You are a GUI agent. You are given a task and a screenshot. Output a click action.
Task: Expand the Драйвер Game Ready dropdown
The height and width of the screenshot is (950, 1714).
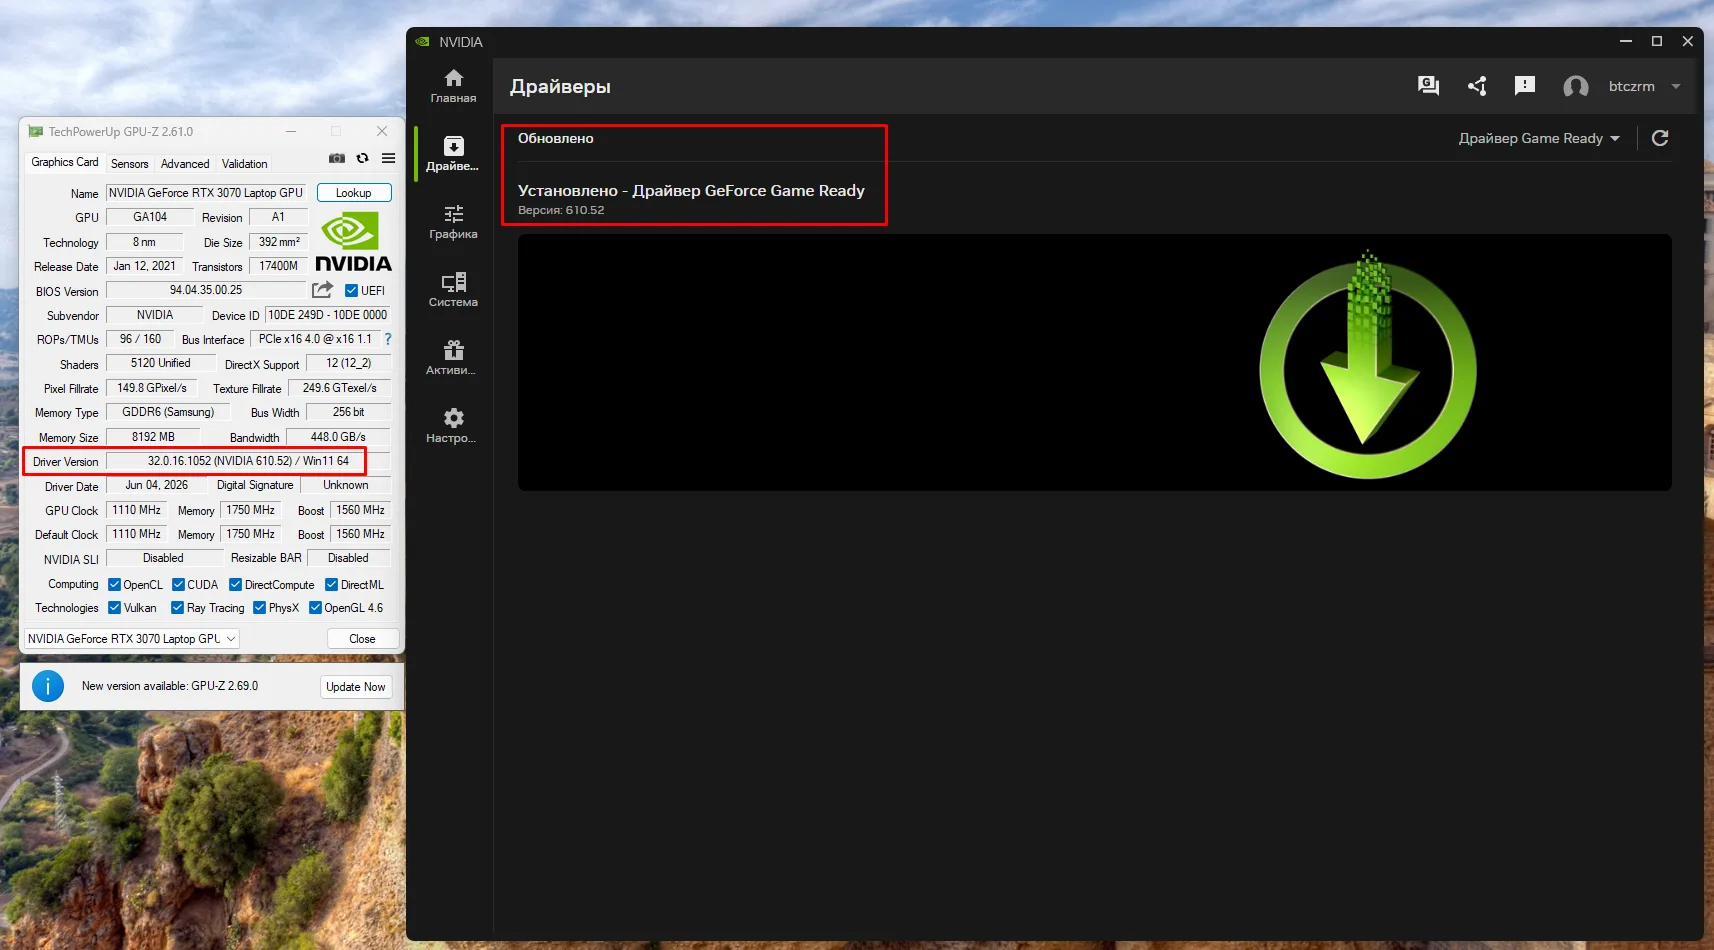click(1539, 138)
